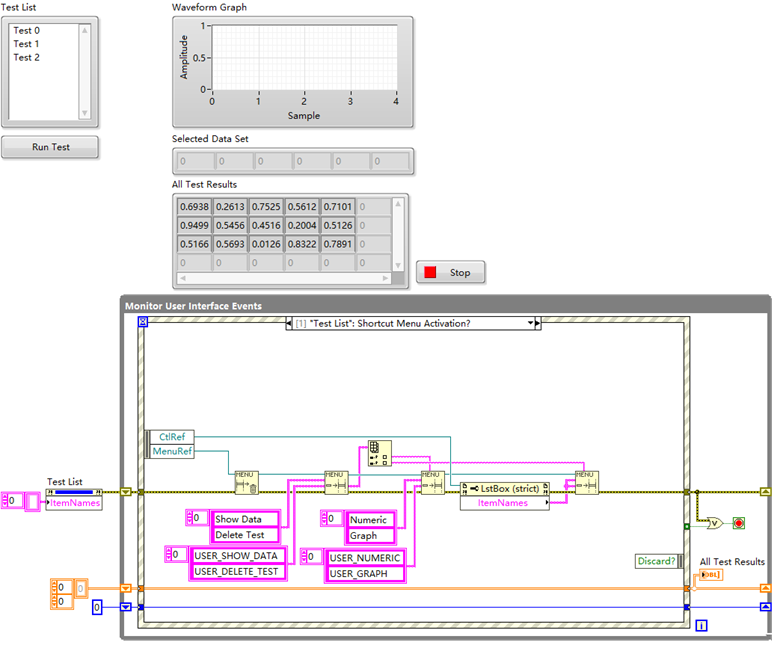The image size is (777, 645).
Task: Toggle the Stop boolean button
Action: pyautogui.click(x=450, y=272)
